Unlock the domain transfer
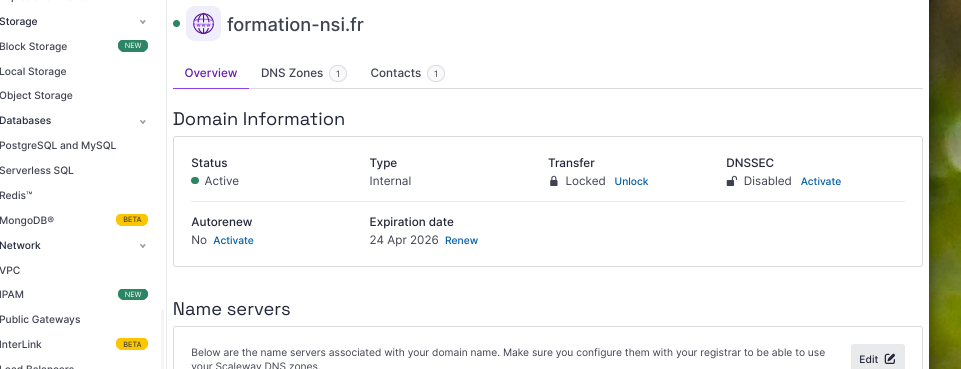This screenshot has height=369, width=961. coord(631,181)
